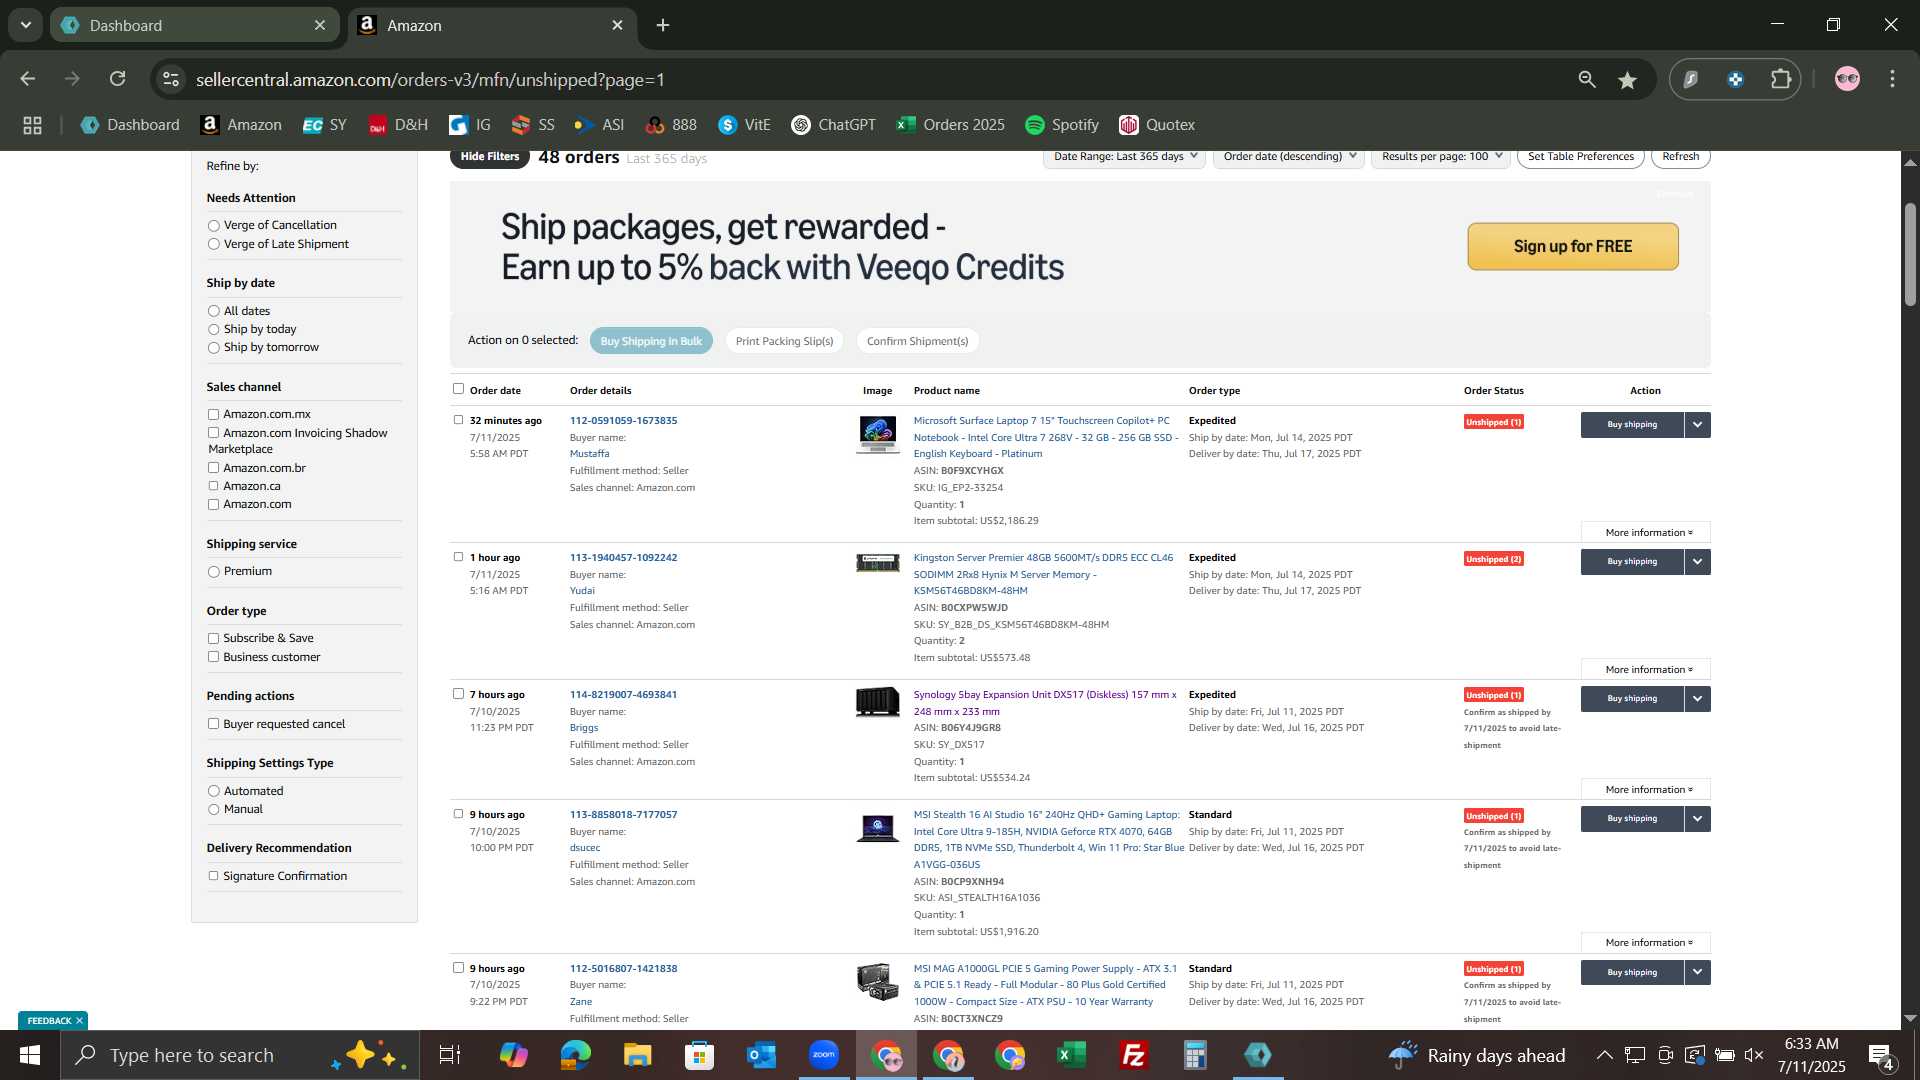1920x1080 pixels.
Task: Open File Explorer from taskbar
Action: click(x=637, y=1055)
